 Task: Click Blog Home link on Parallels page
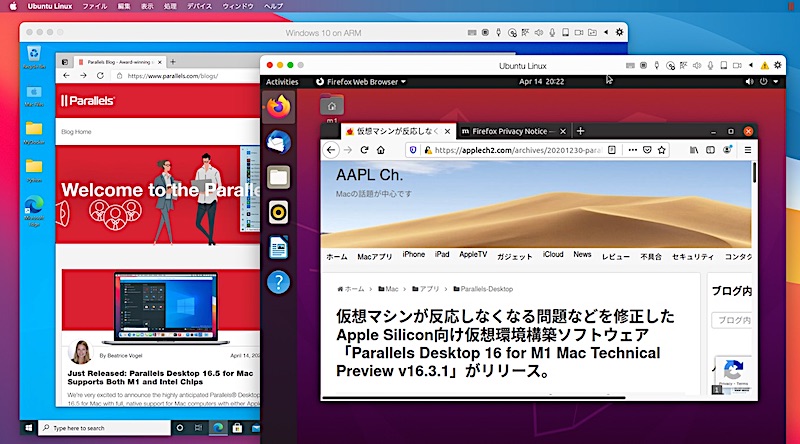click(76, 132)
